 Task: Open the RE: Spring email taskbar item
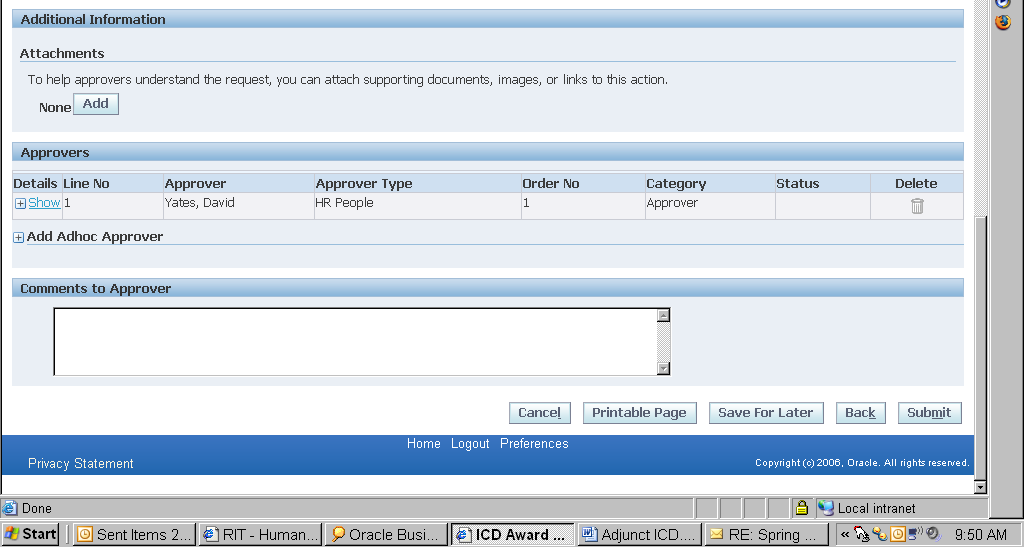(766, 534)
